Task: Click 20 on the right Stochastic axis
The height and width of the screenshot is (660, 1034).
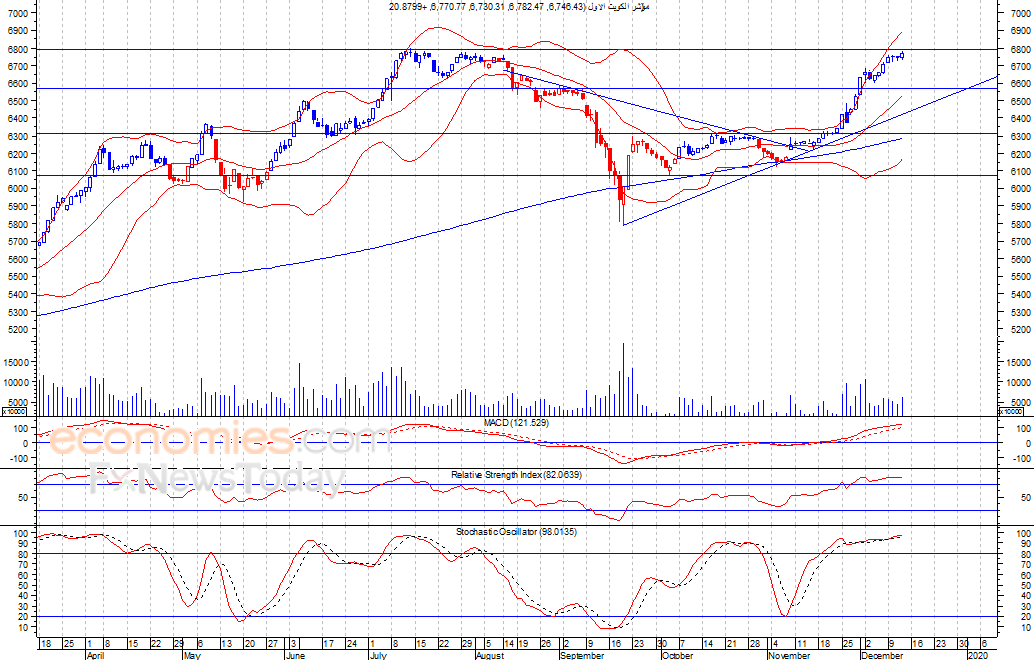Action: pos(1025,617)
